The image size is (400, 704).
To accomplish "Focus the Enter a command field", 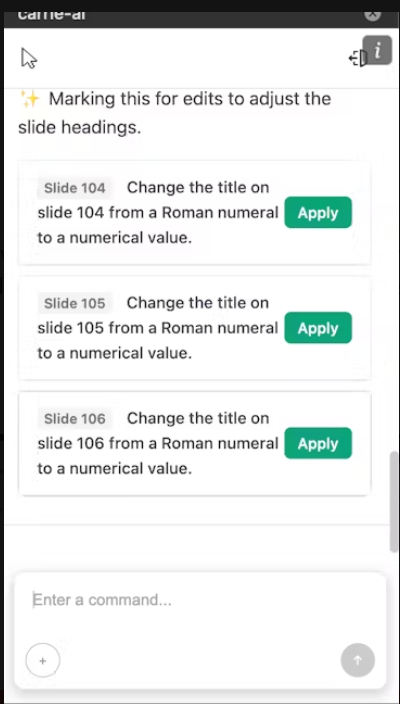I will [200, 600].
